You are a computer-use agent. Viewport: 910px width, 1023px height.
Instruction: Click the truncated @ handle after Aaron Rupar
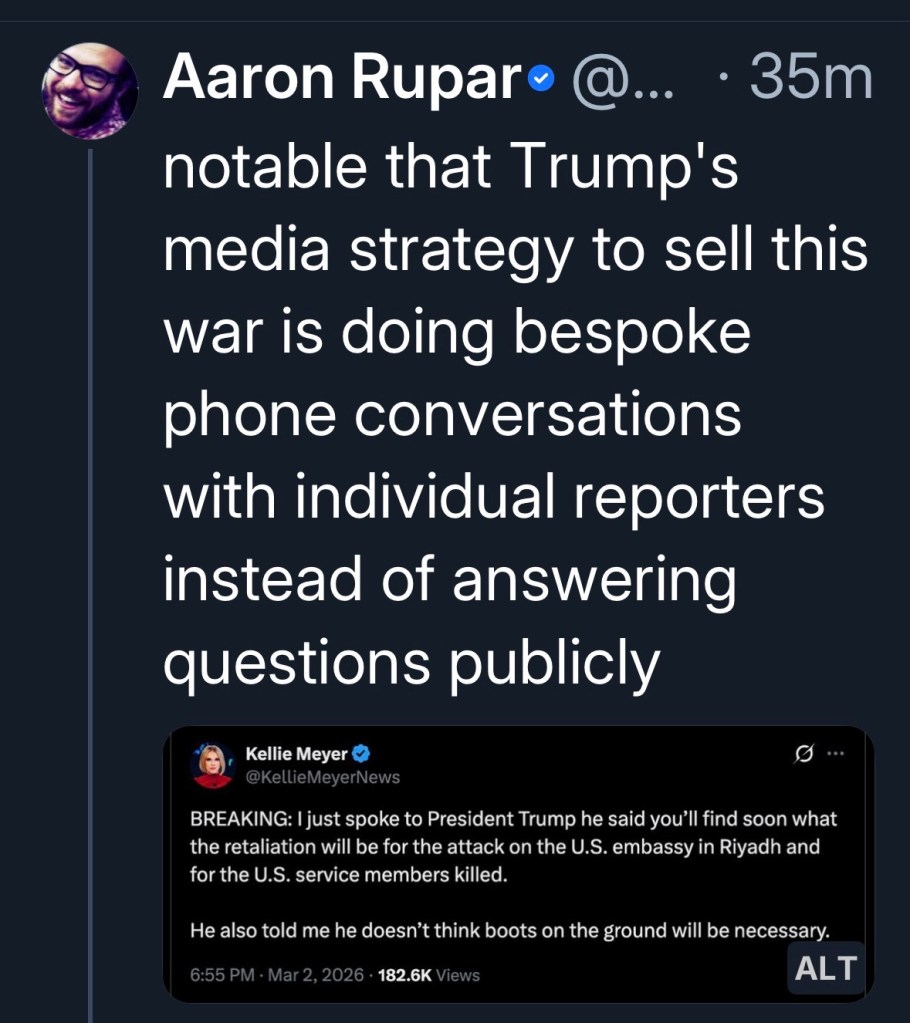click(622, 78)
